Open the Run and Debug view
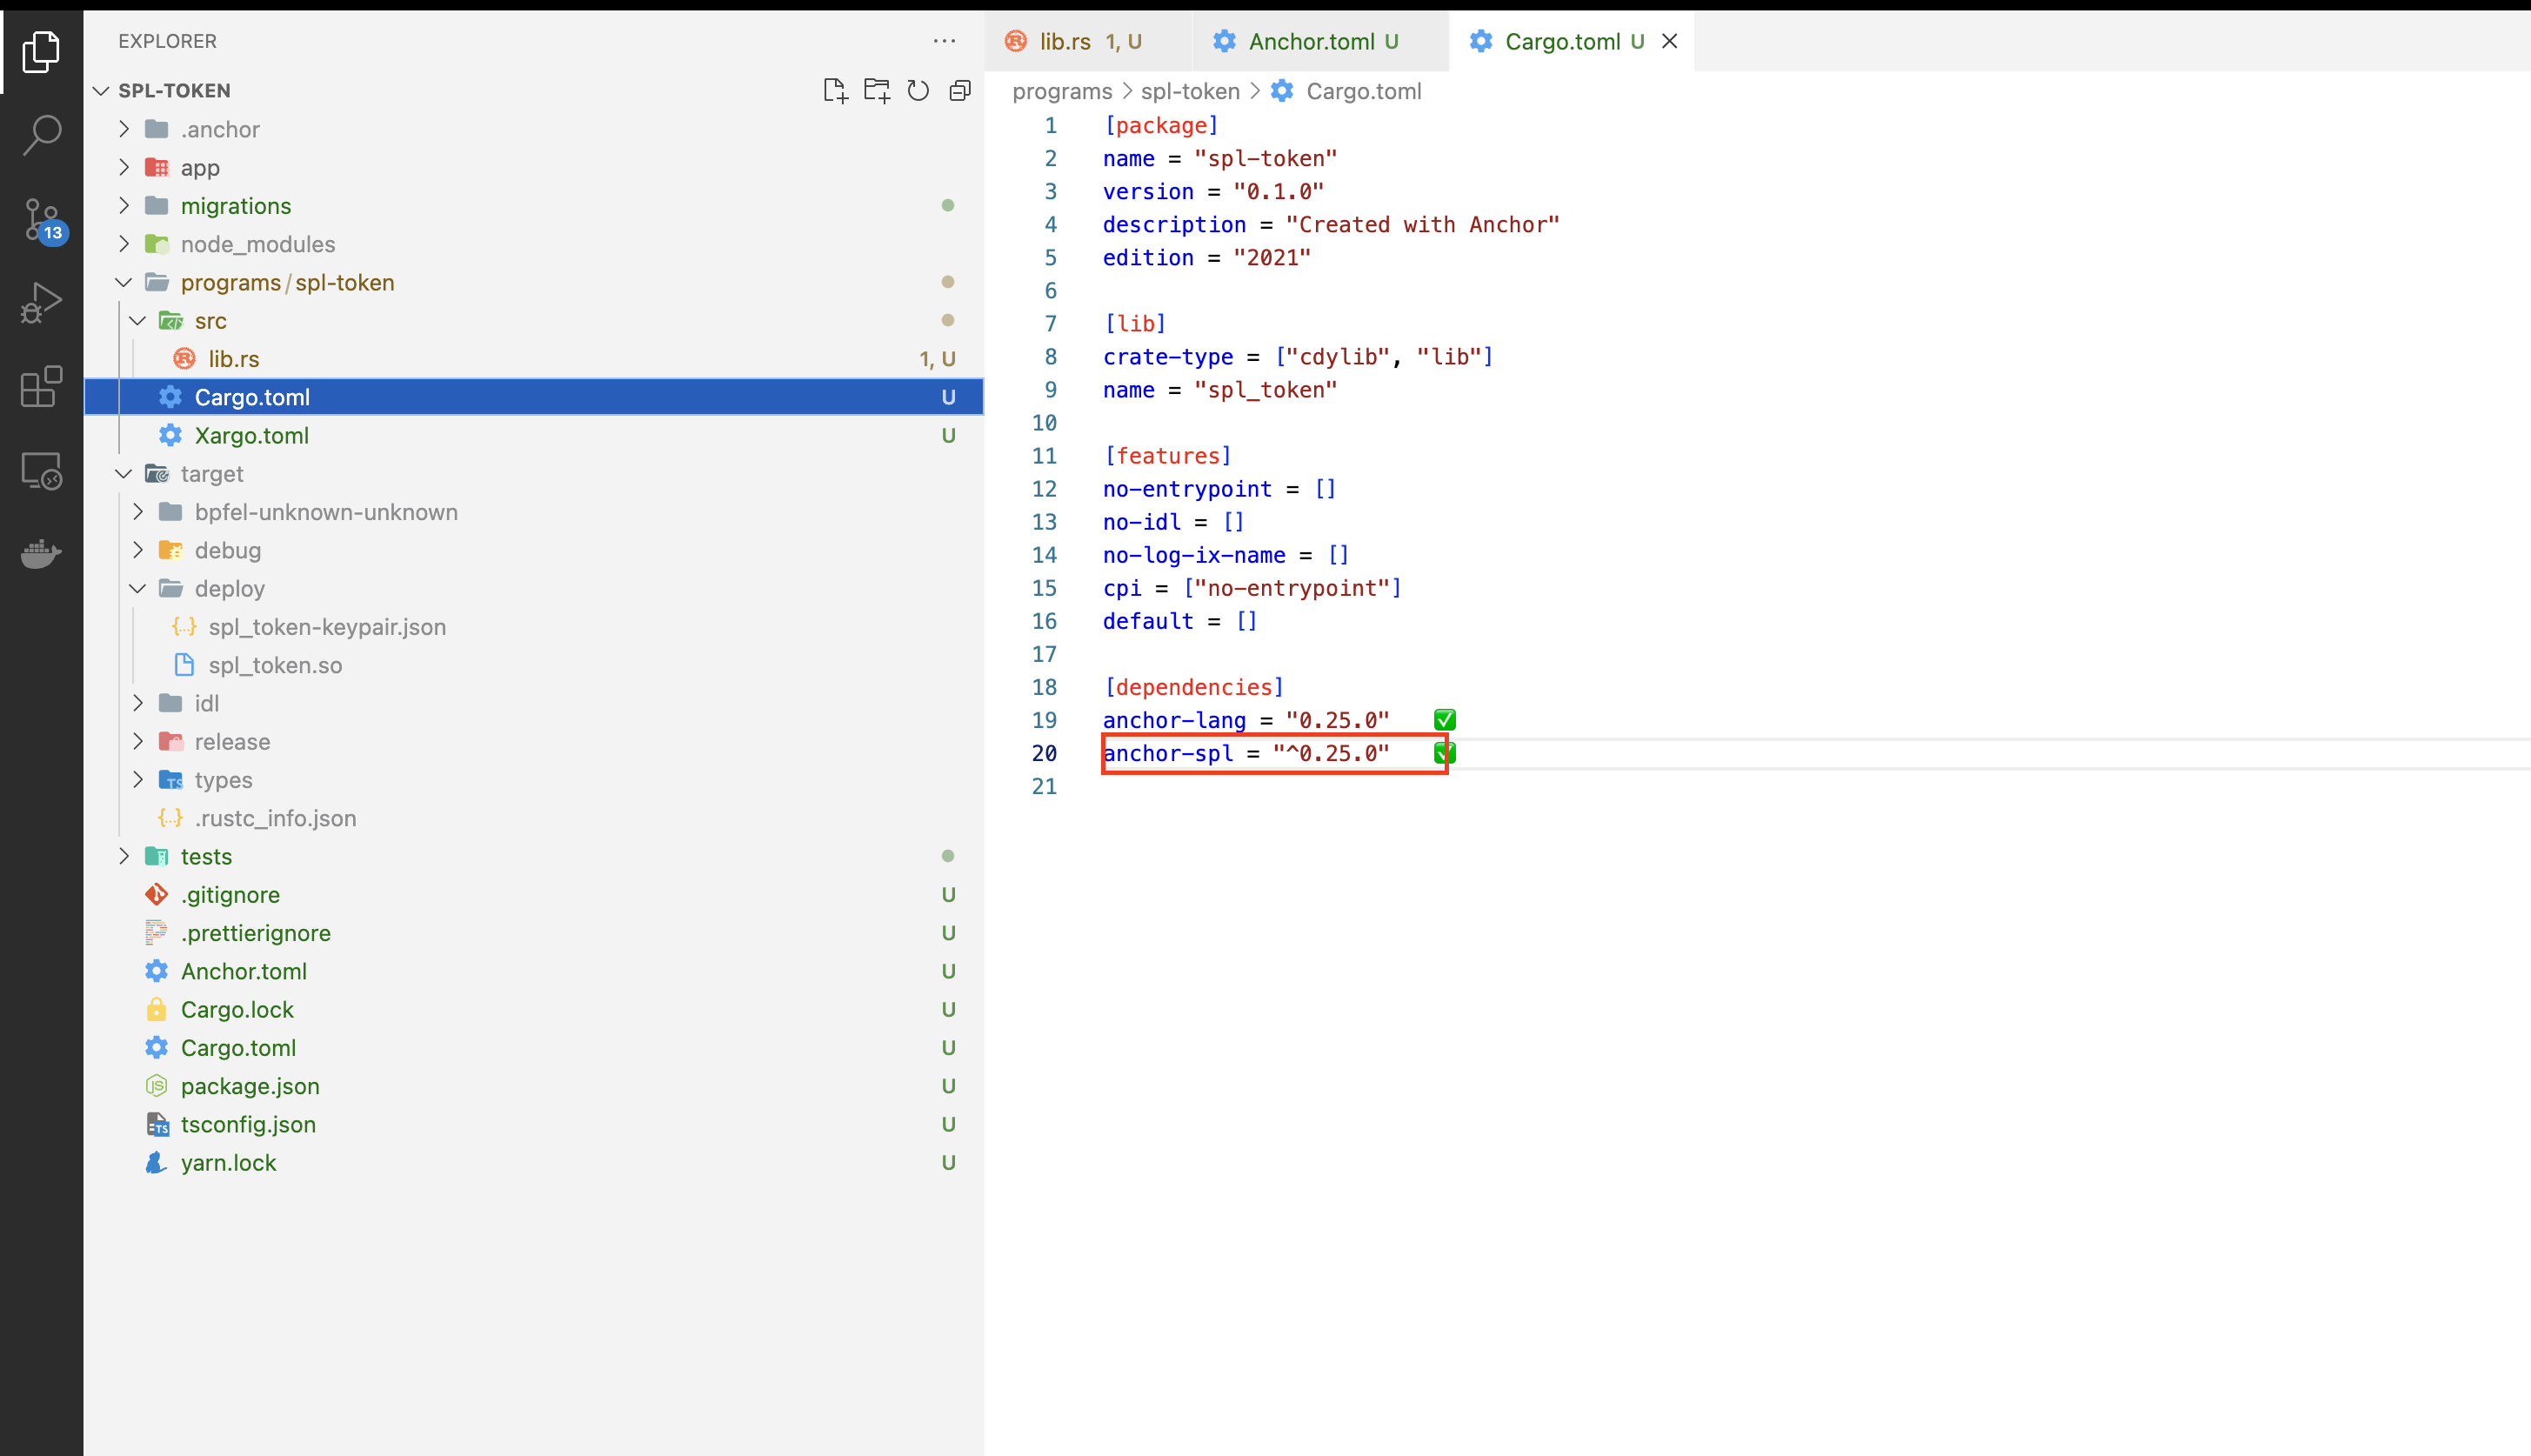2531x1456 pixels. tap(41, 302)
